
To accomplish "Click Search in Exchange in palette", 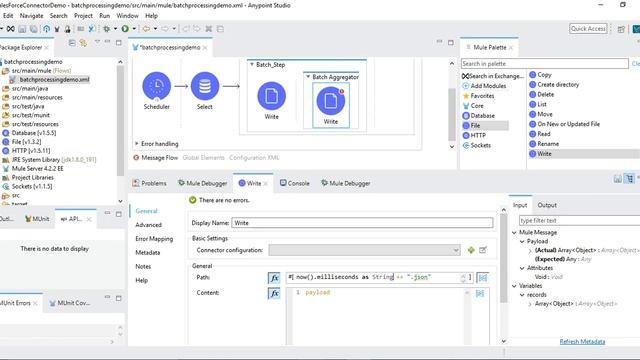I will click(493, 76).
